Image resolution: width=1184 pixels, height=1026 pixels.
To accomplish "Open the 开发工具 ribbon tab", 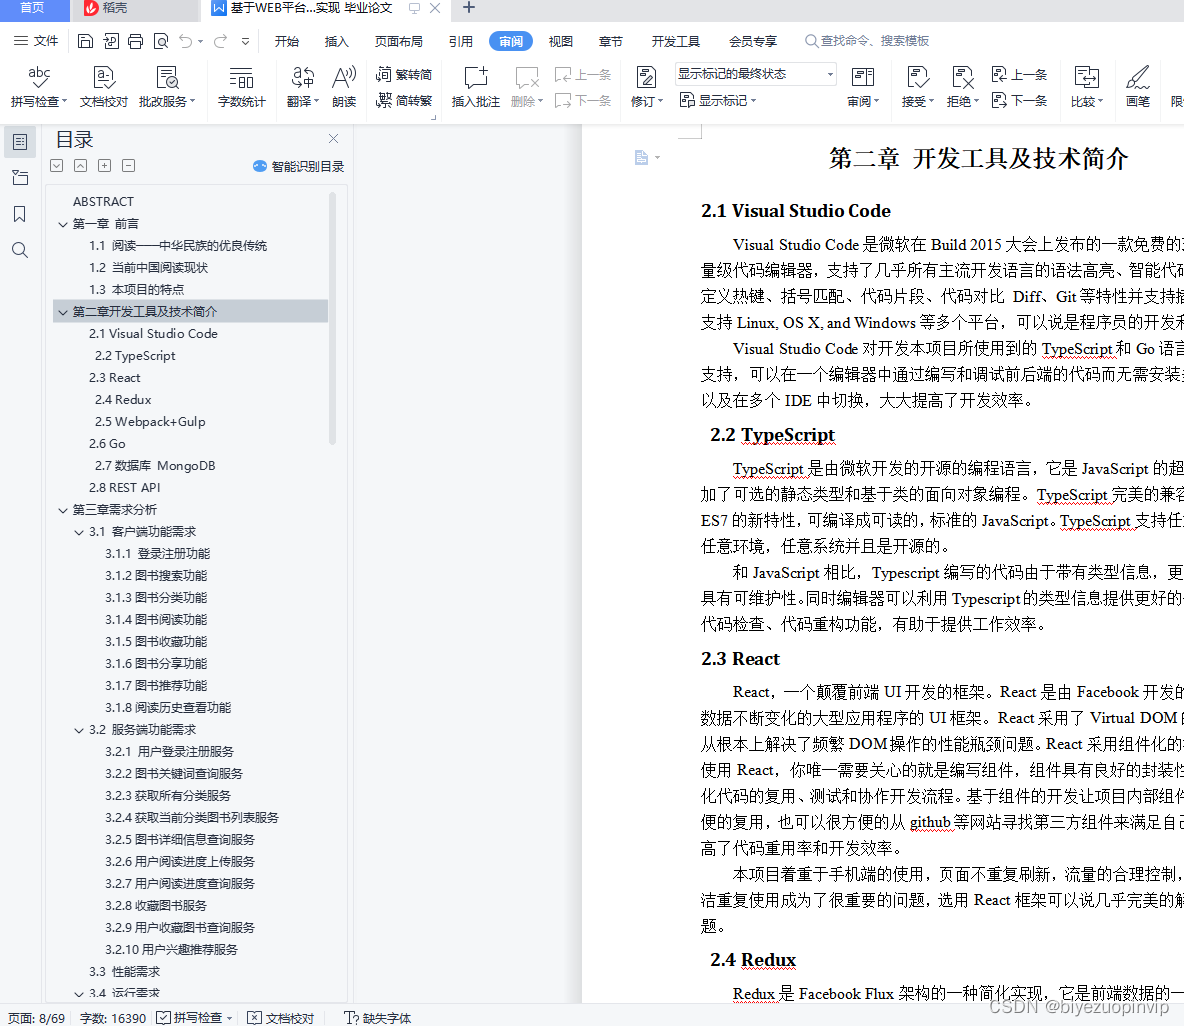I will coord(675,41).
